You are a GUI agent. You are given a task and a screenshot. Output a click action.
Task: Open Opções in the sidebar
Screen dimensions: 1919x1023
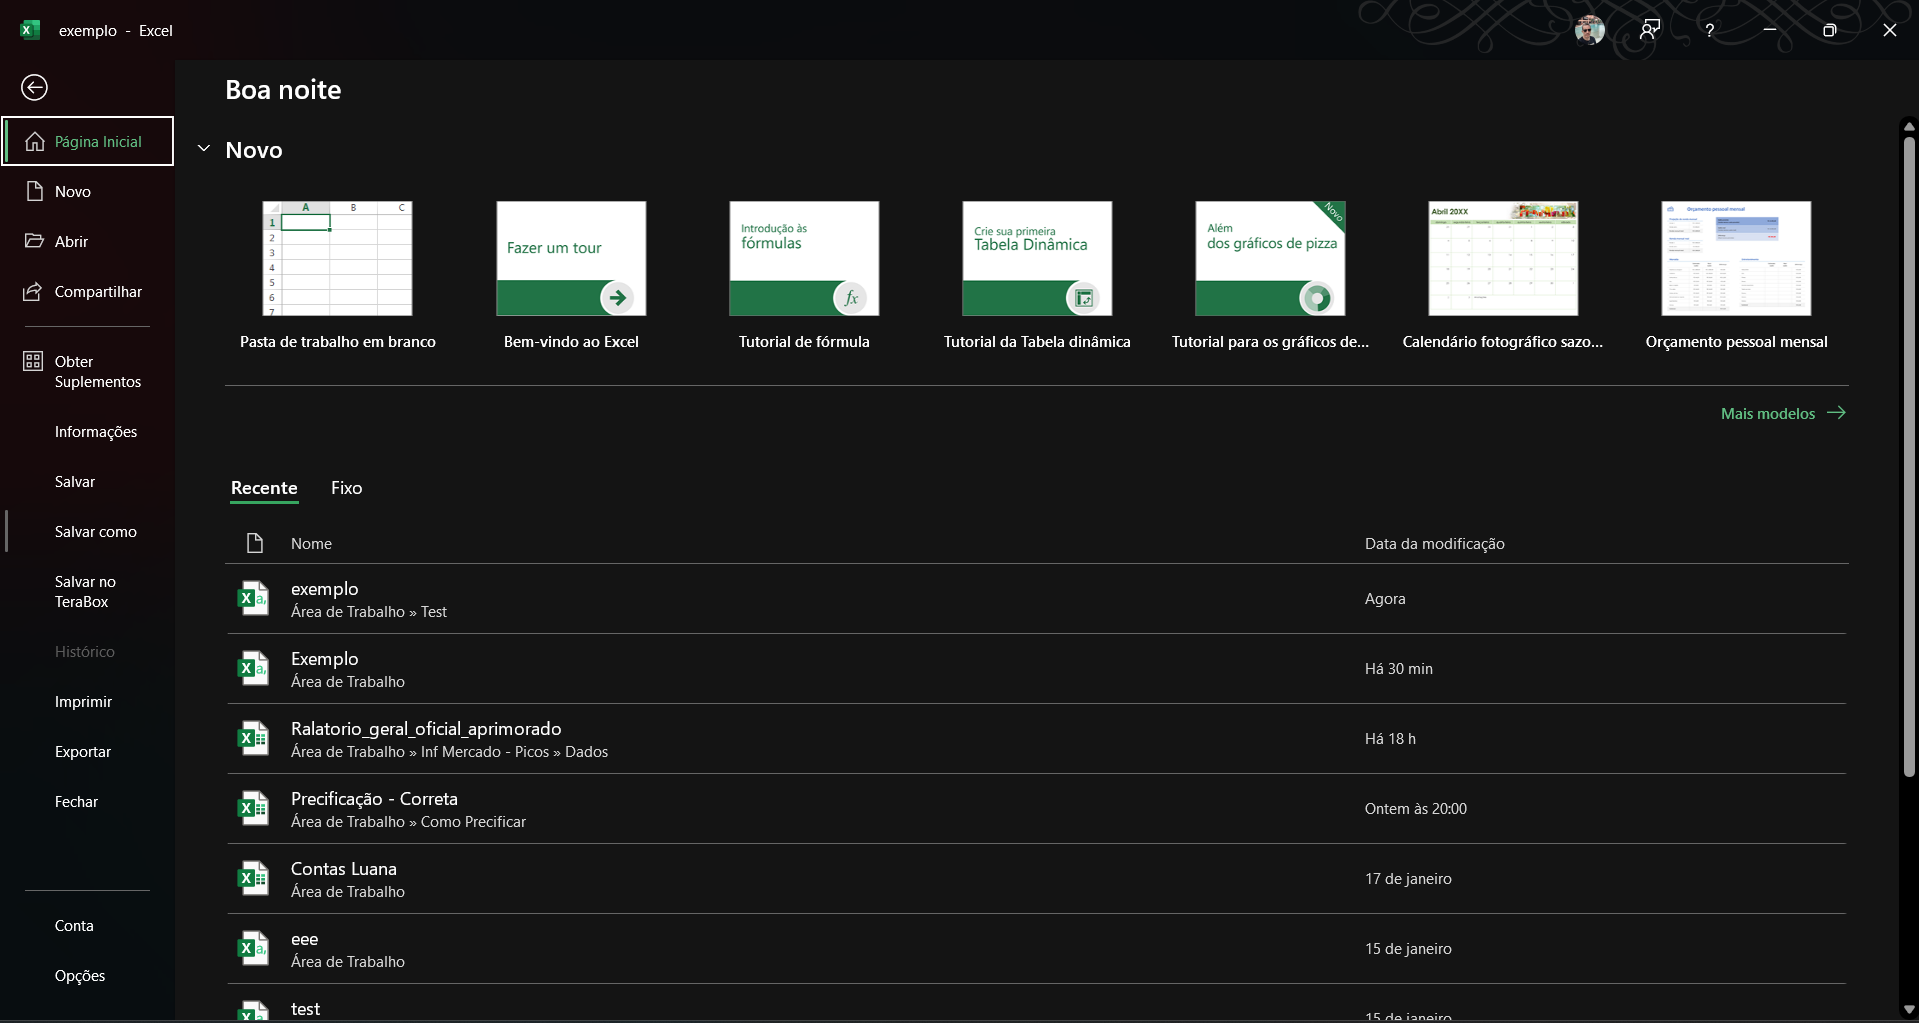click(x=80, y=976)
